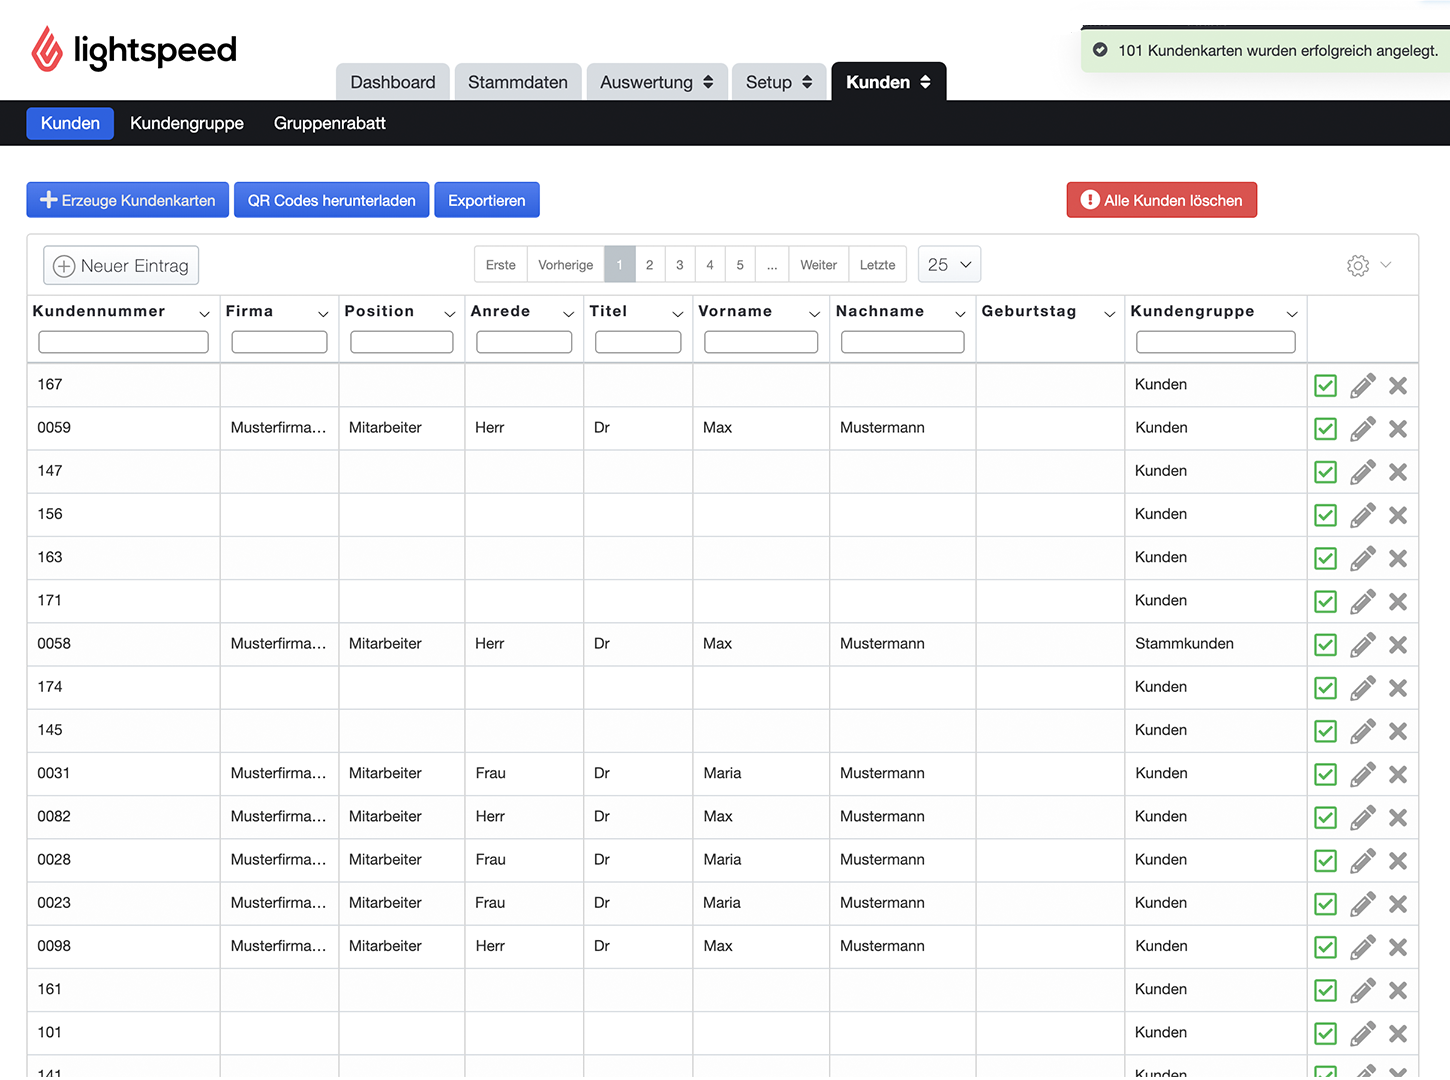Delete customer 0082 X icon
The width and height of the screenshot is (1450, 1080).
(x=1398, y=818)
